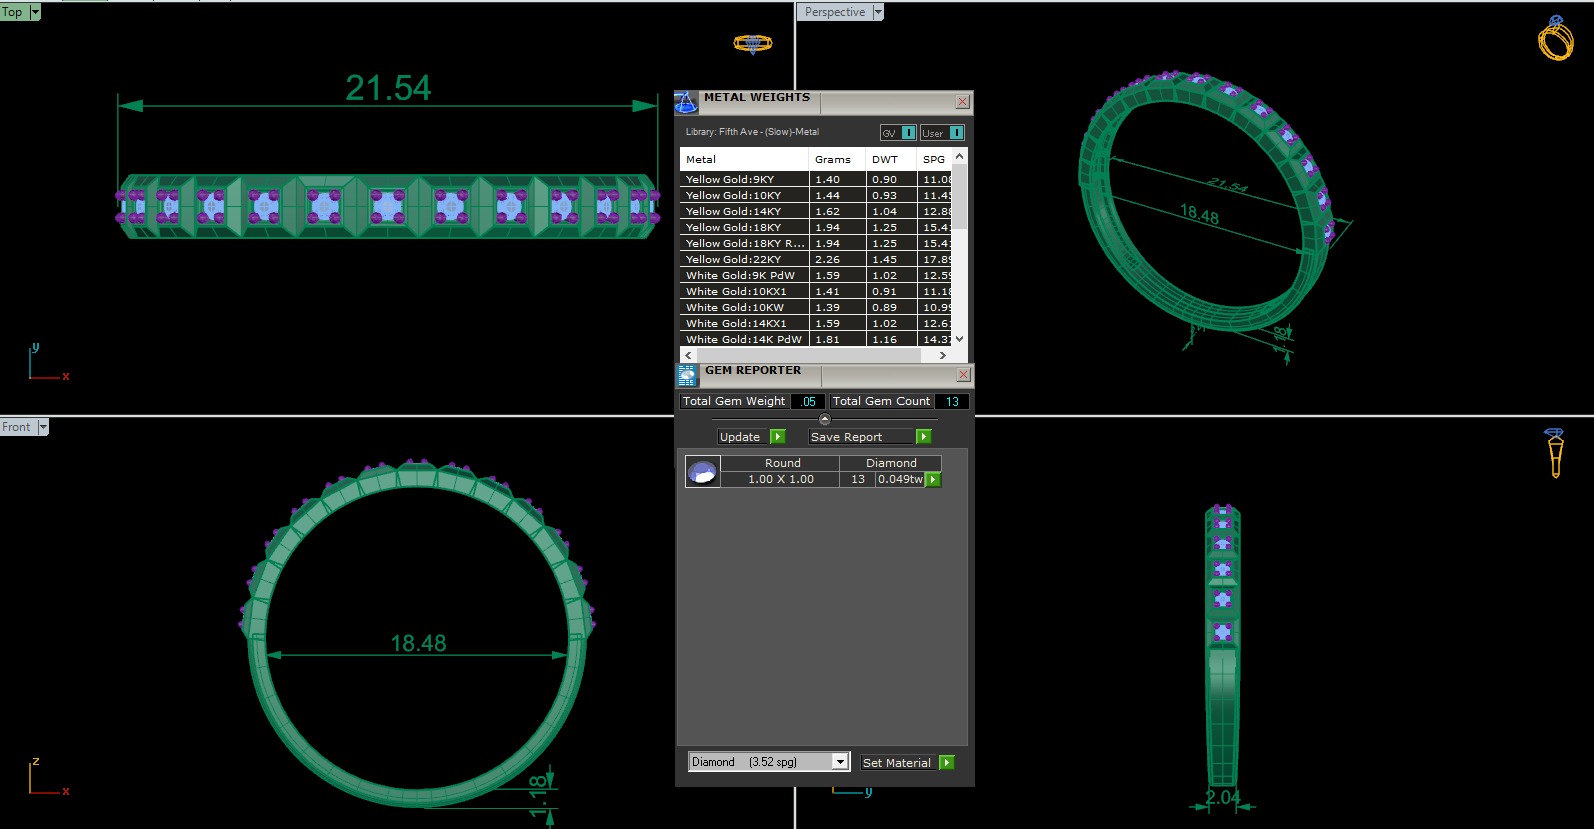Click the Total Gem Weight value field

point(808,401)
